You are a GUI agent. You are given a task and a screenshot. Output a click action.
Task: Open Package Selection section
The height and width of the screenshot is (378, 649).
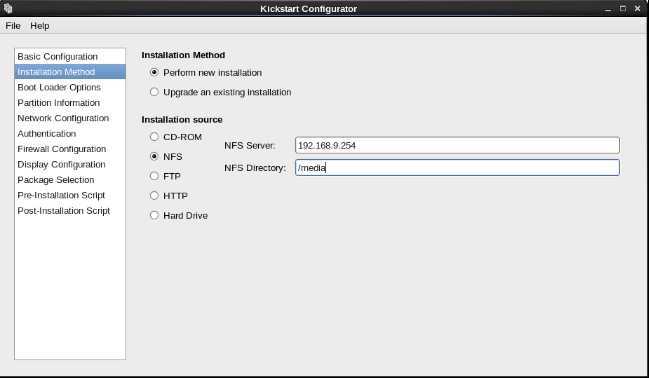(70, 180)
